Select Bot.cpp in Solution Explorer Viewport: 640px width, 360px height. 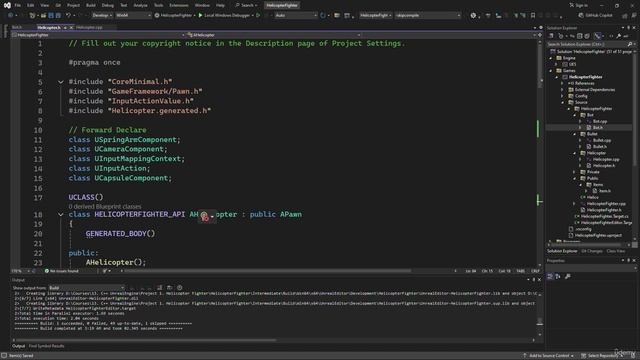600,122
